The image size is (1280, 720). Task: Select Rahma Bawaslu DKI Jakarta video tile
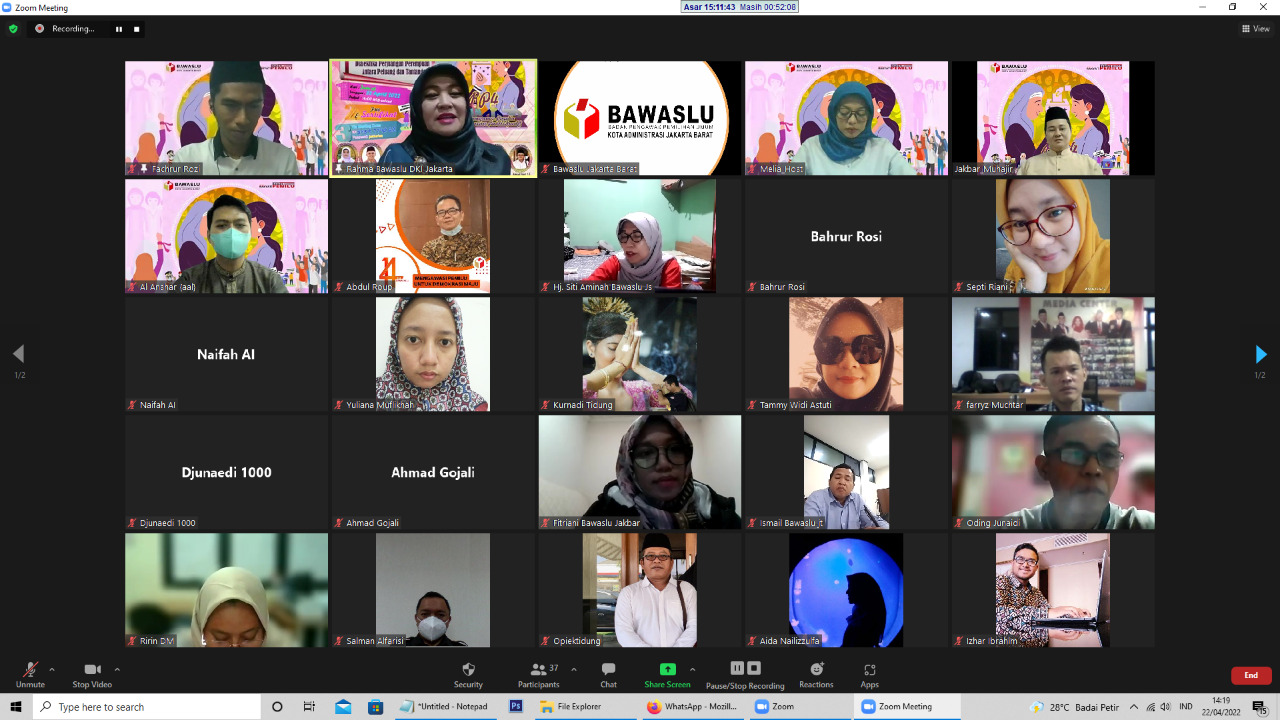pos(433,117)
